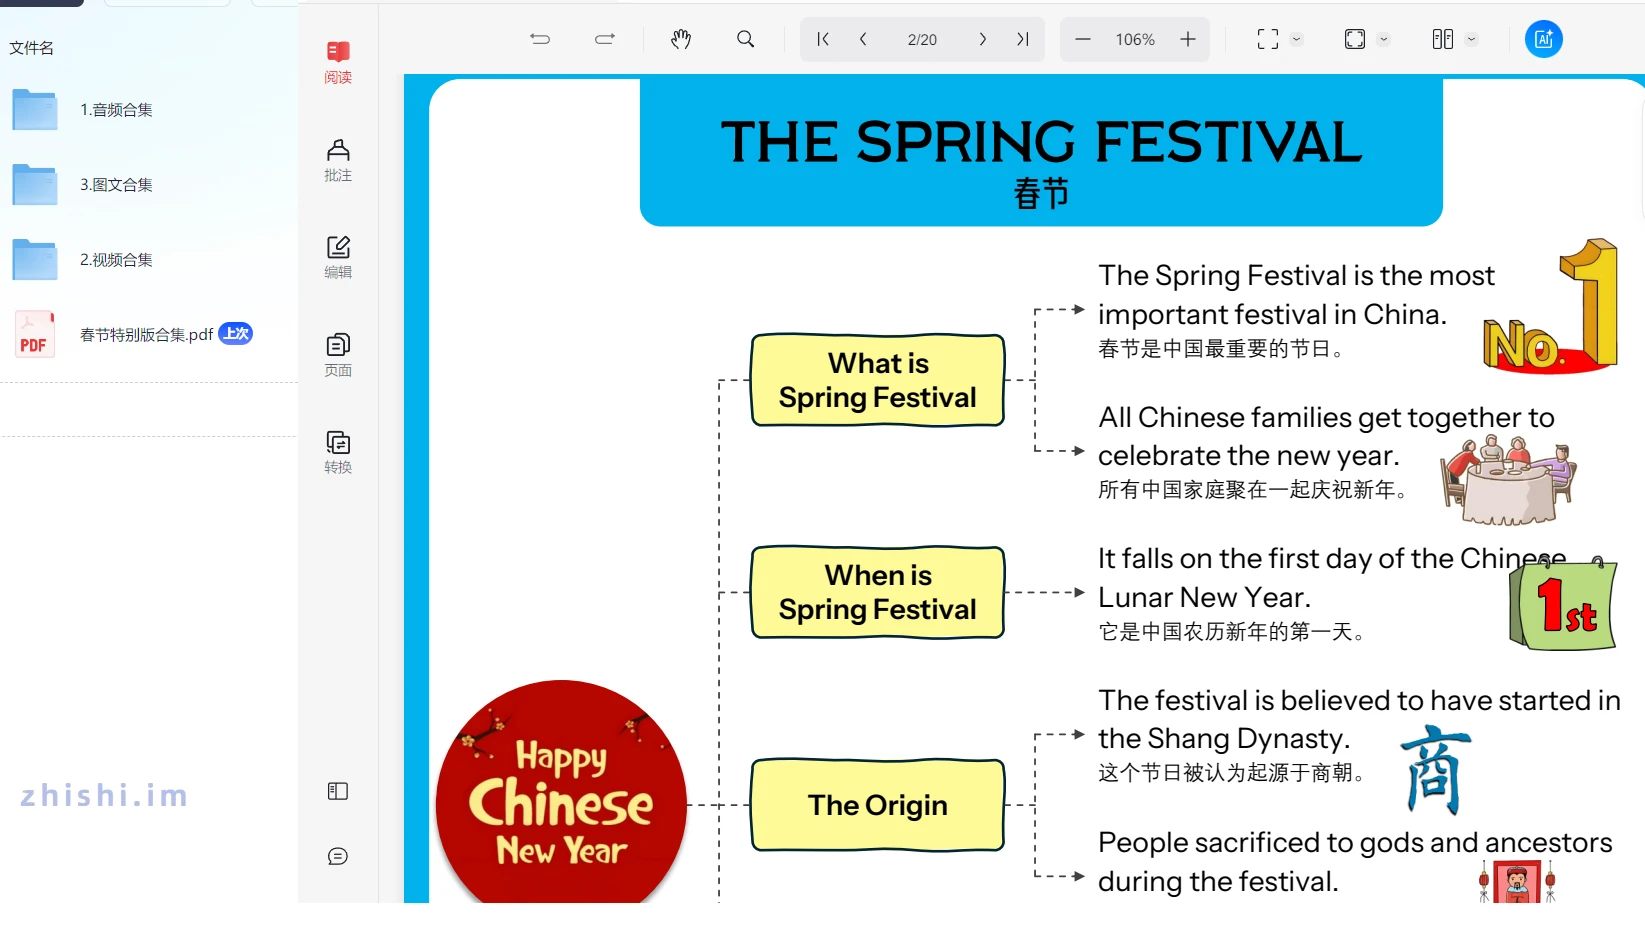The image size is (1645, 935).
Task: Click the 文件名 column header
Action: pyautogui.click(x=32, y=48)
